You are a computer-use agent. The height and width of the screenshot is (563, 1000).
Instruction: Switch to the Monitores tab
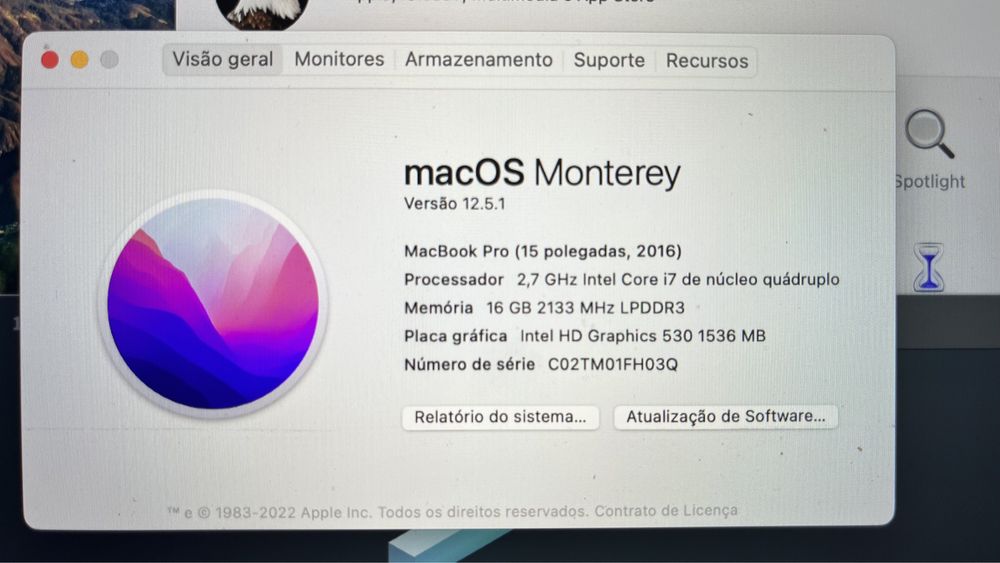pyautogui.click(x=339, y=59)
